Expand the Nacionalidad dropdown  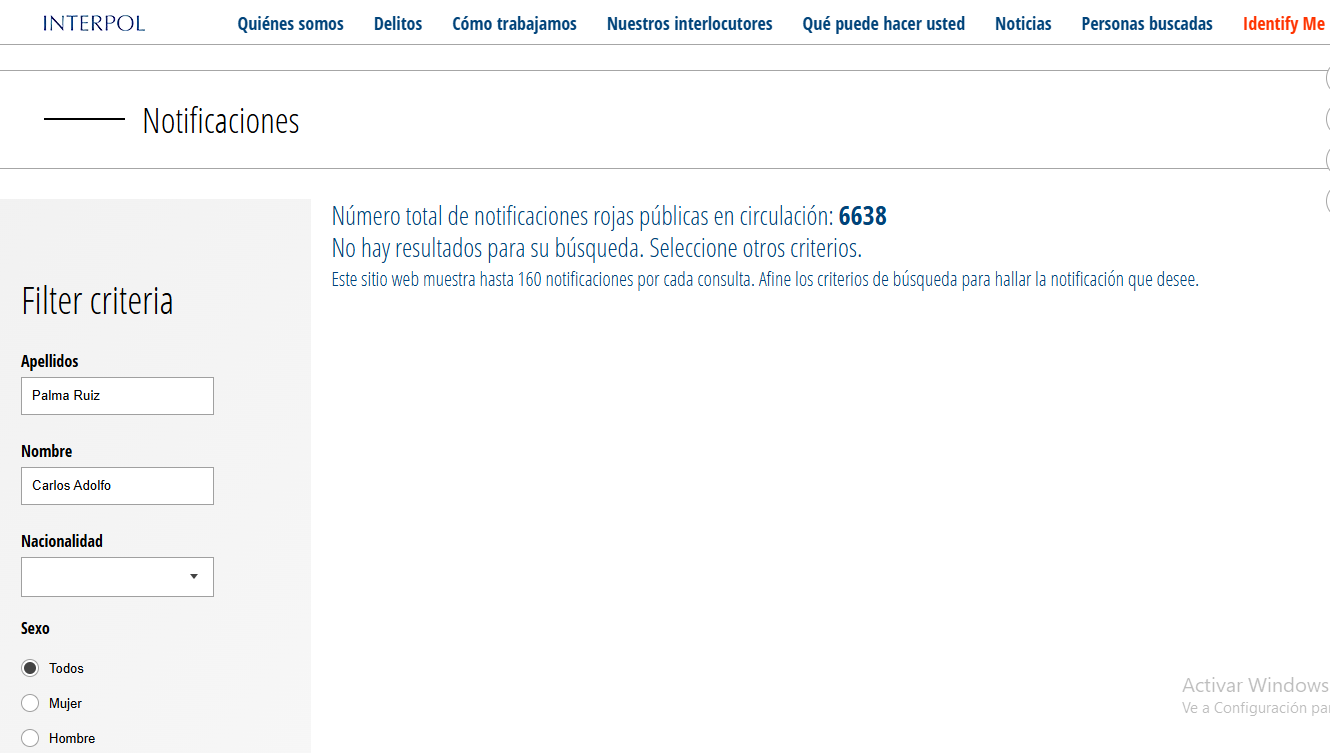(x=117, y=577)
